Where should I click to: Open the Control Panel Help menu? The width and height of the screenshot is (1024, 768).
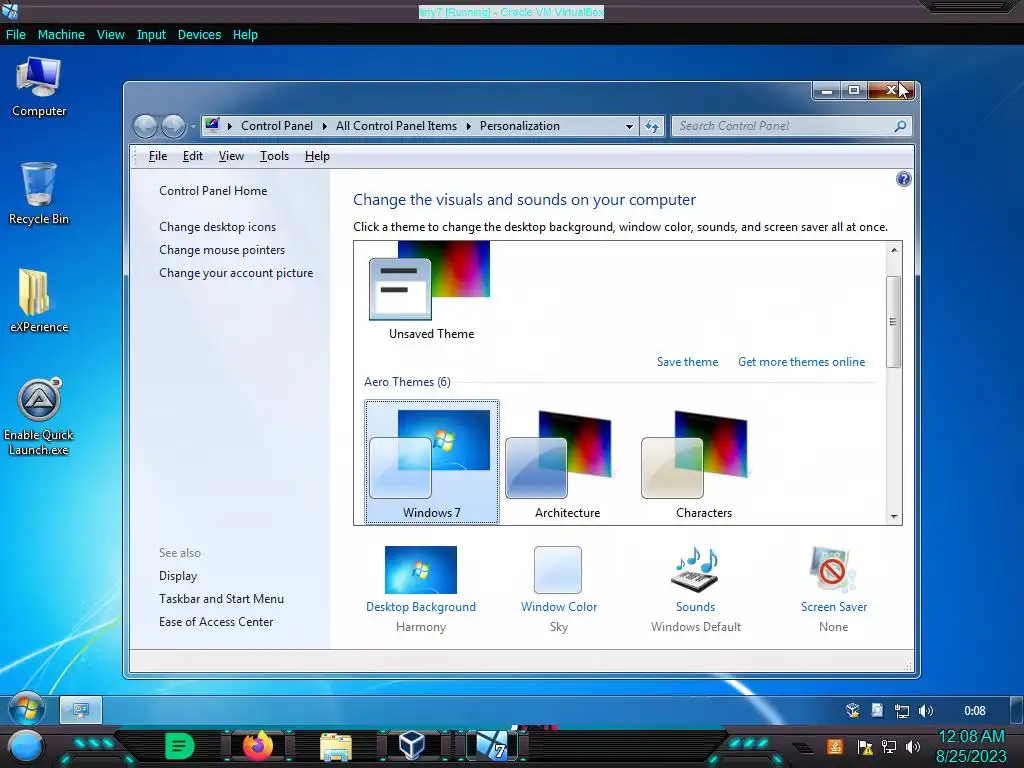tap(317, 156)
